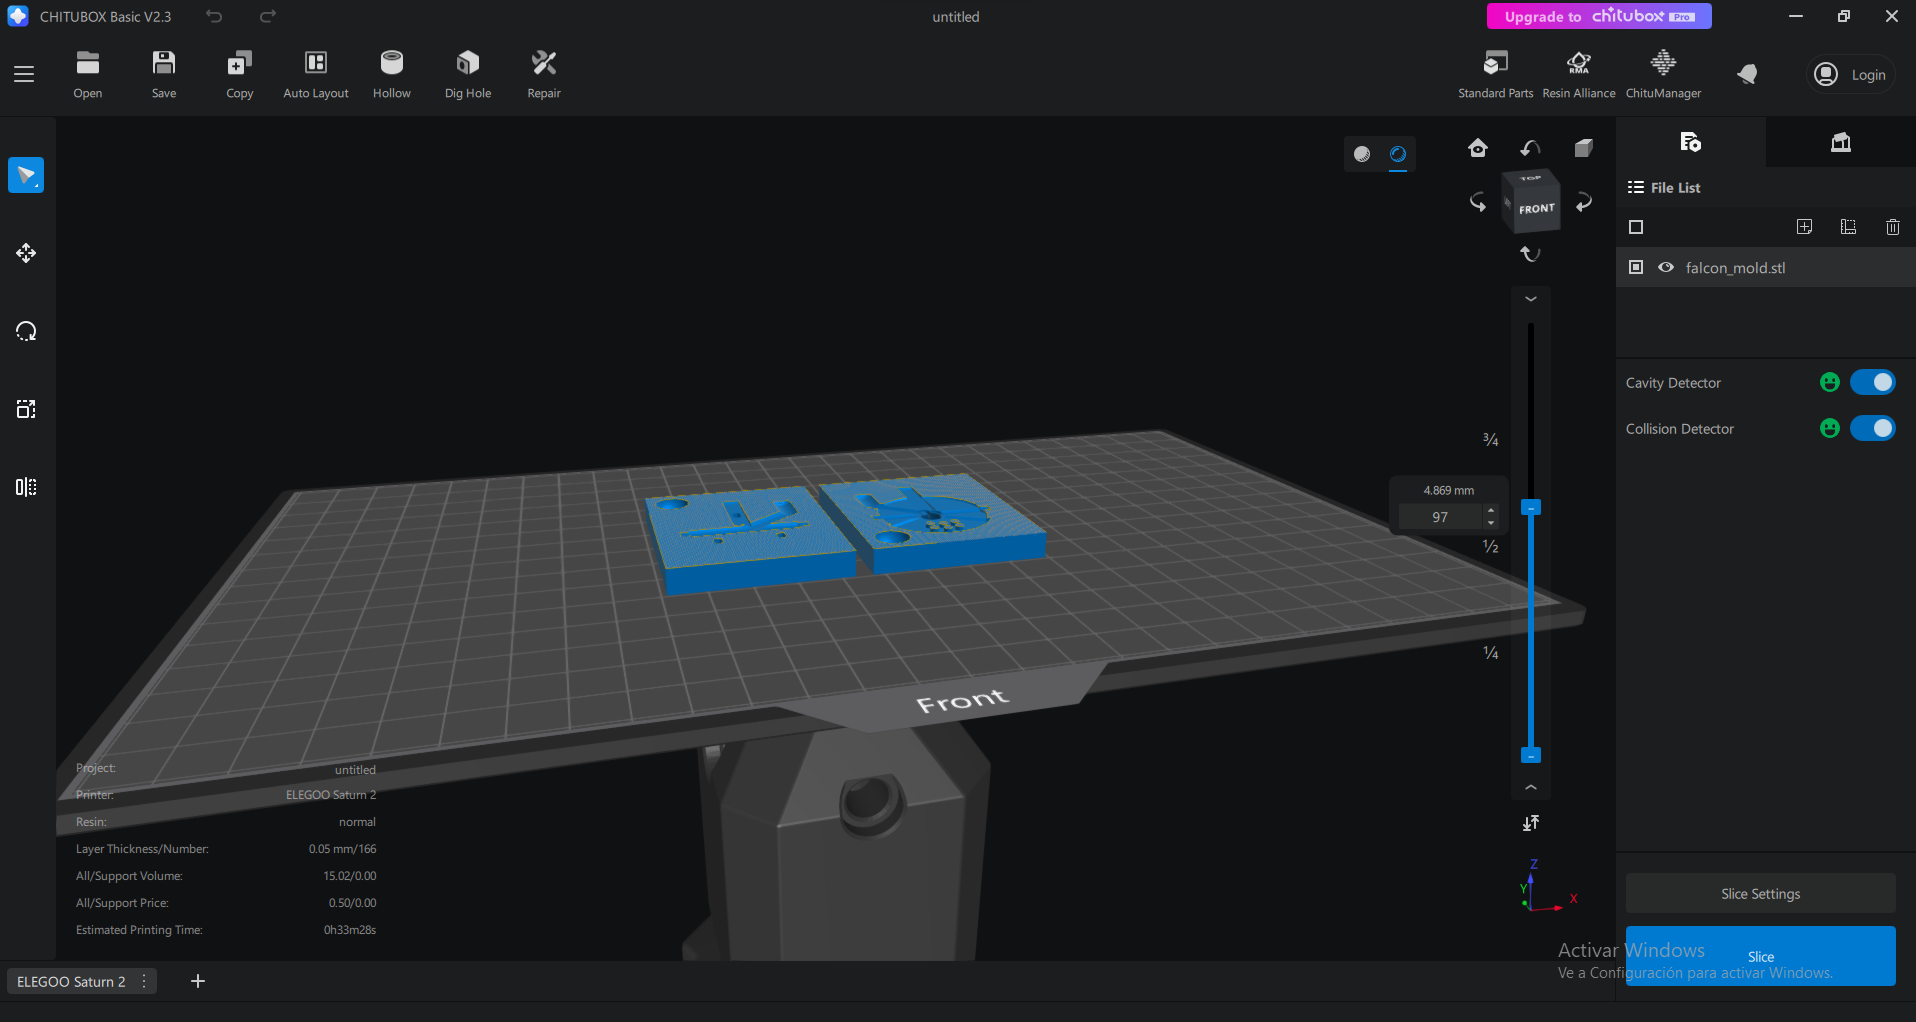
Task: Check the select-all files checkbox
Action: coord(1636,227)
